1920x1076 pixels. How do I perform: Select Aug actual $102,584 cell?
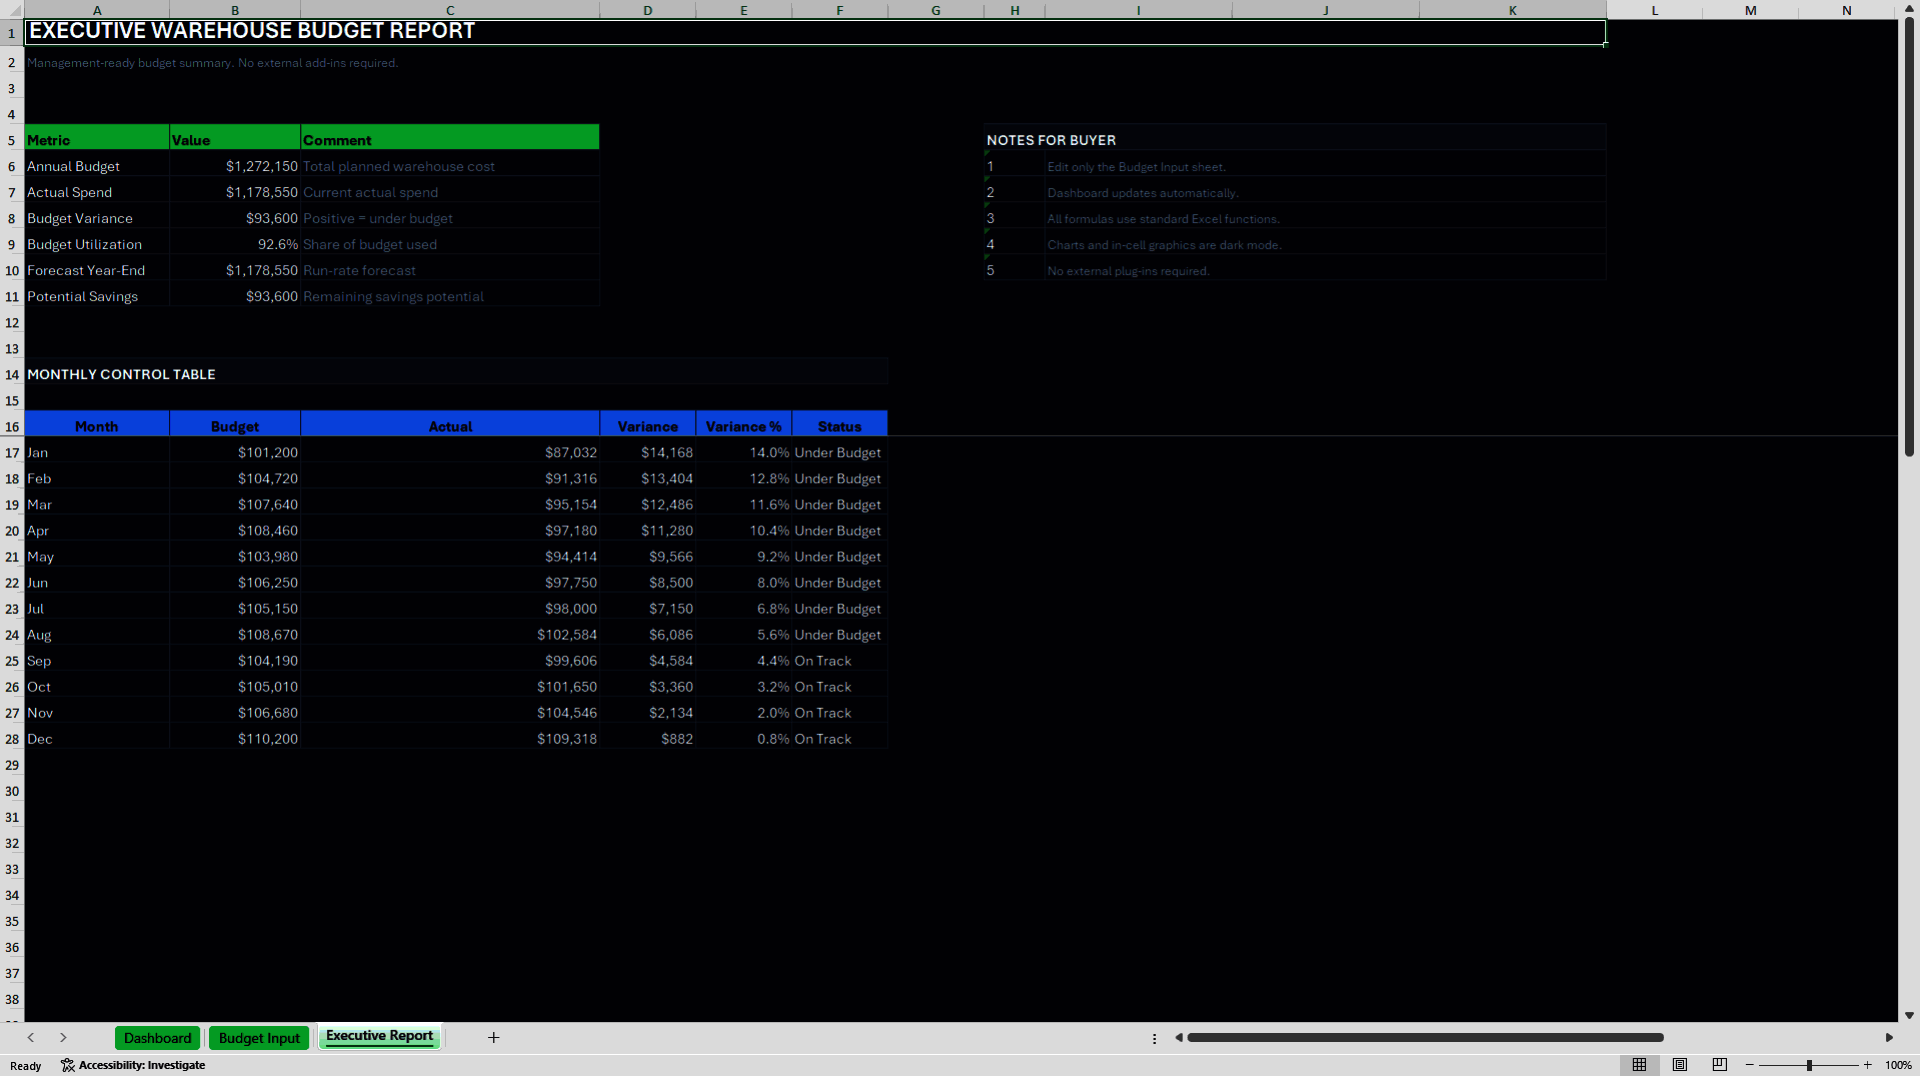click(450, 634)
